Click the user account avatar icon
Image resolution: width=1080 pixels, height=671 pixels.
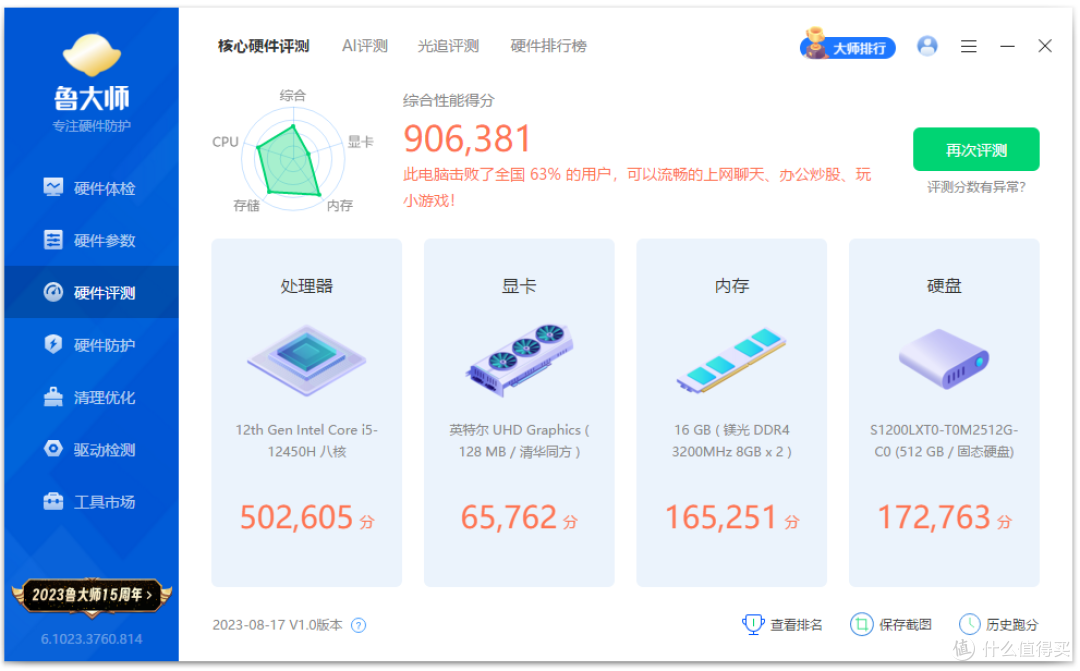tap(927, 46)
